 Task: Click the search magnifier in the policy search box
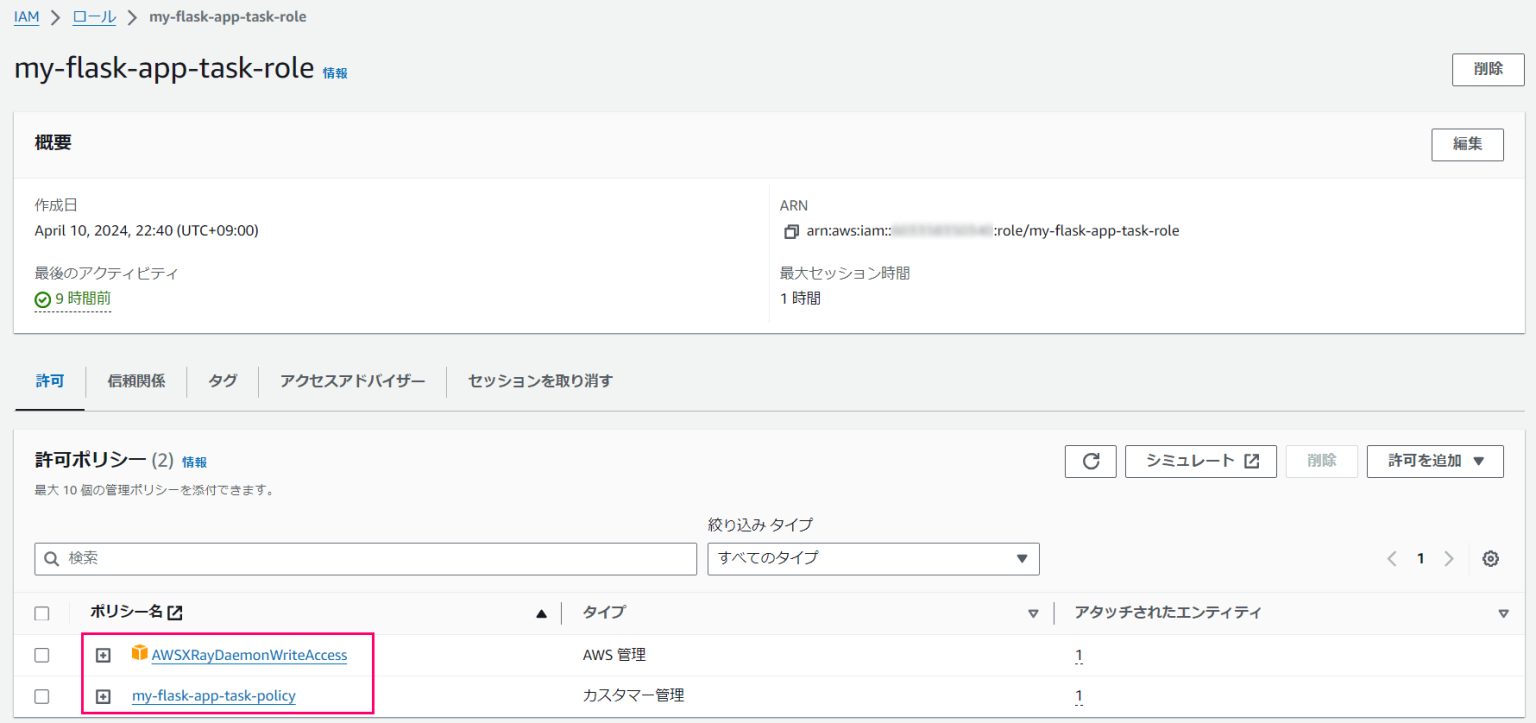tap(51, 558)
